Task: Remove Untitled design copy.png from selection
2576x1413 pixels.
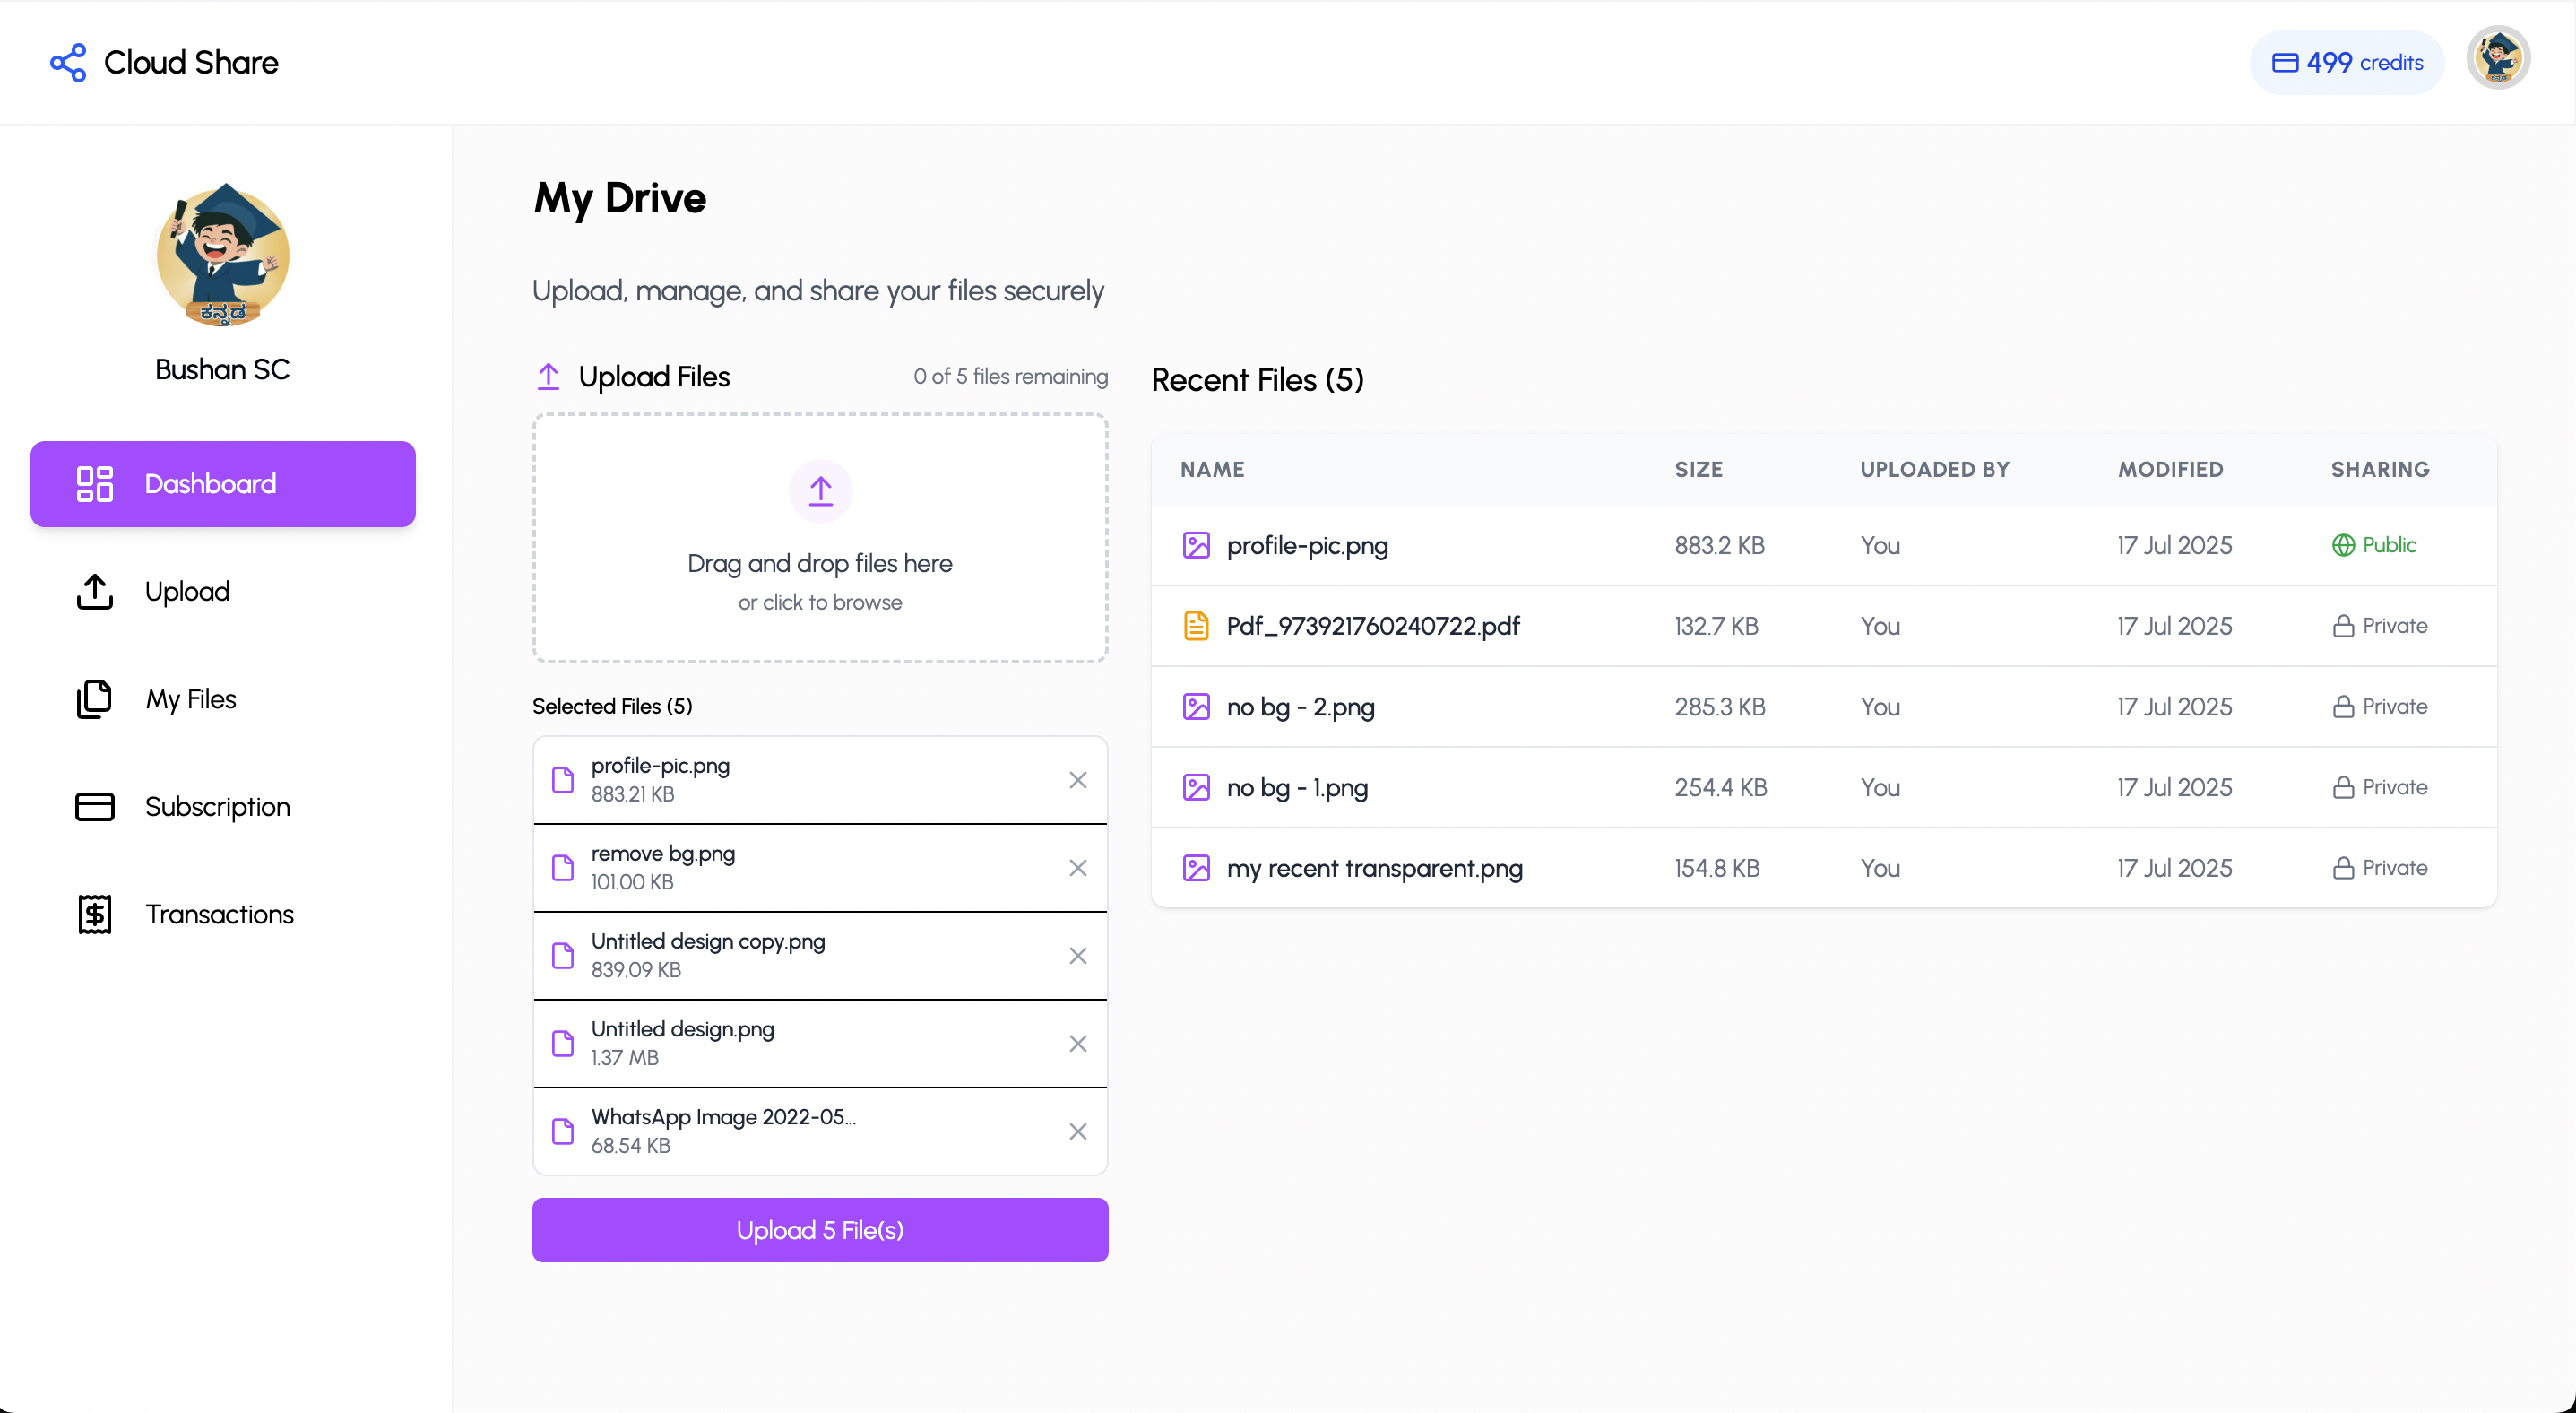Action: point(1077,956)
